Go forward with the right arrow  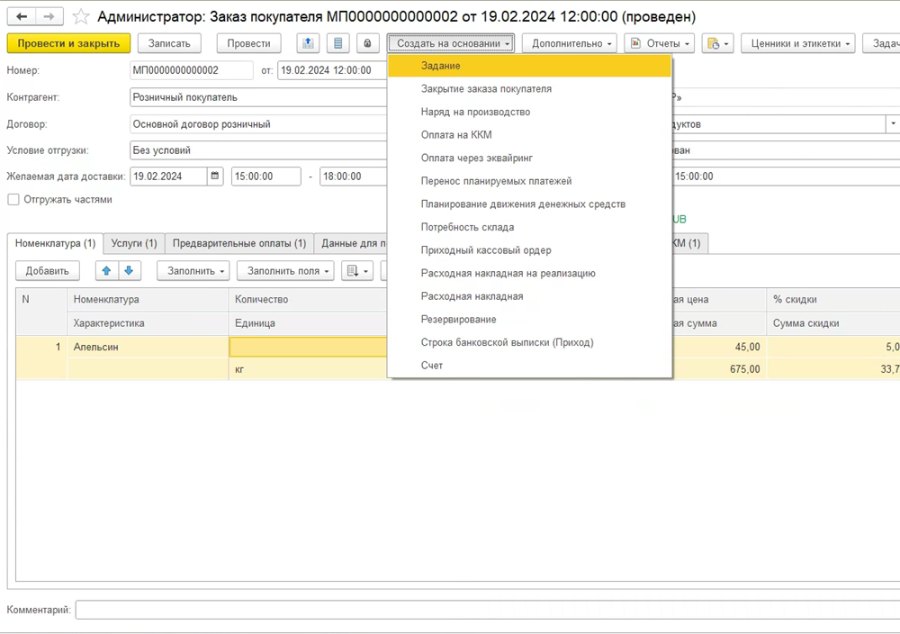[49, 17]
